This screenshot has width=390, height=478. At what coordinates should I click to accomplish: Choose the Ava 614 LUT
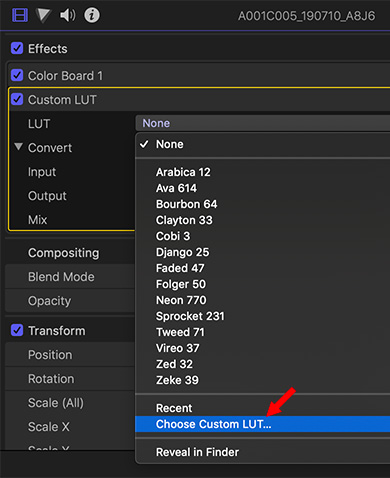point(263,188)
